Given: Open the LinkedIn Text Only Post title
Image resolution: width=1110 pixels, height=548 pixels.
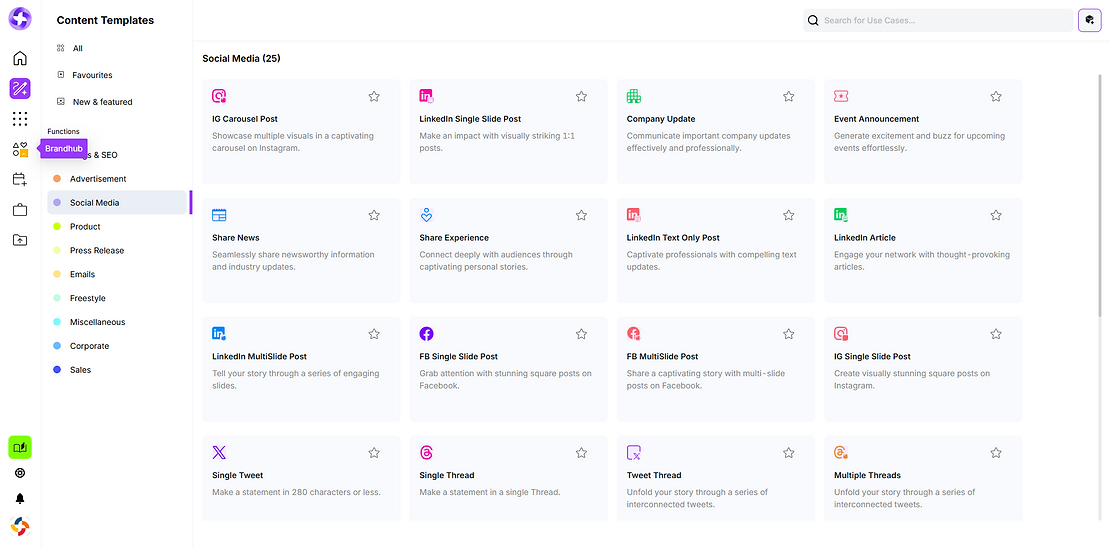Looking at the screenshot, I should pyautogui.click(x=673, y=238).
